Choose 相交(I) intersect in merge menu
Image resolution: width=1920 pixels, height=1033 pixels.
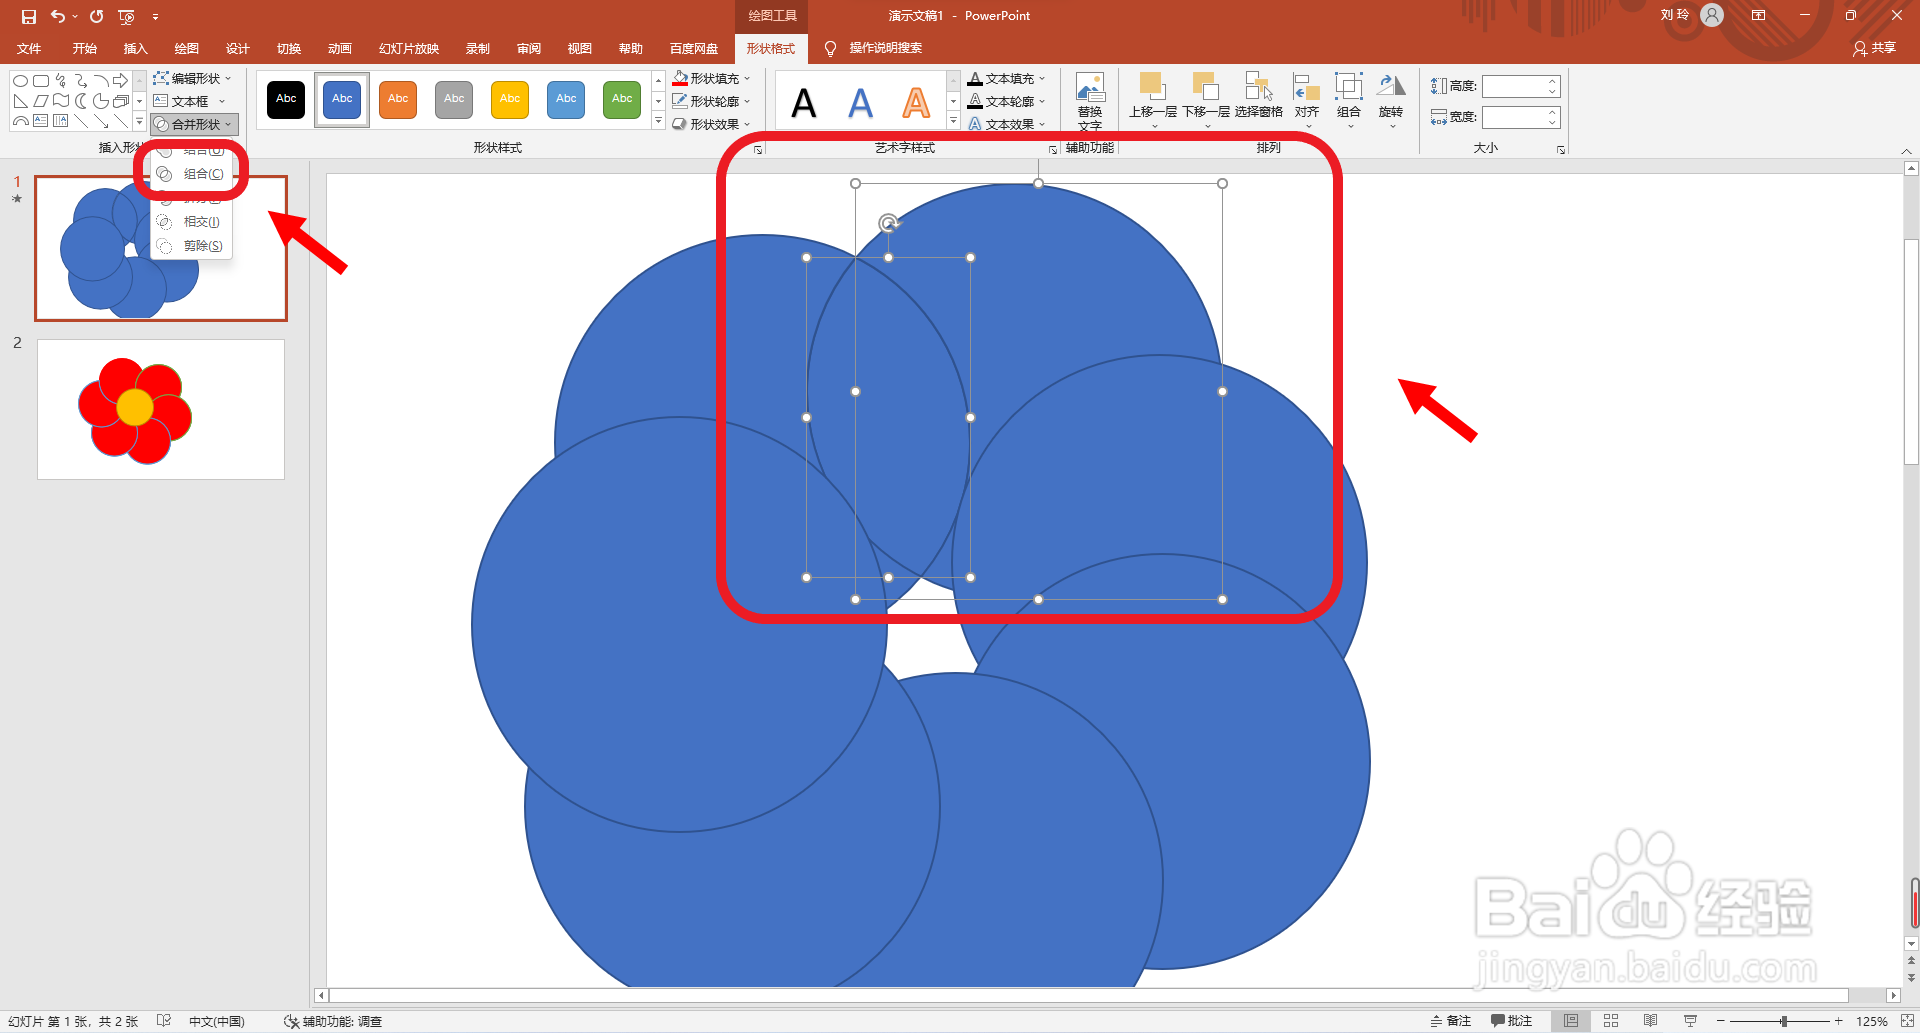click(x=192, y=222)
